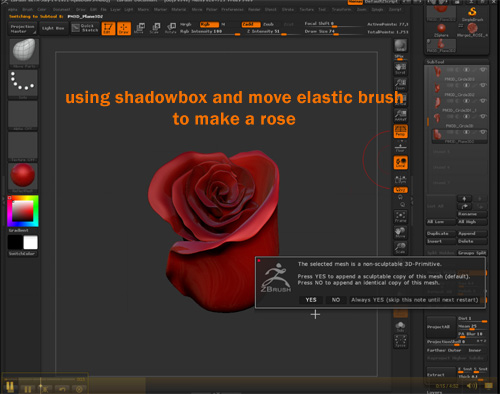Click the up arrow select-subtool button

[464, 199]
